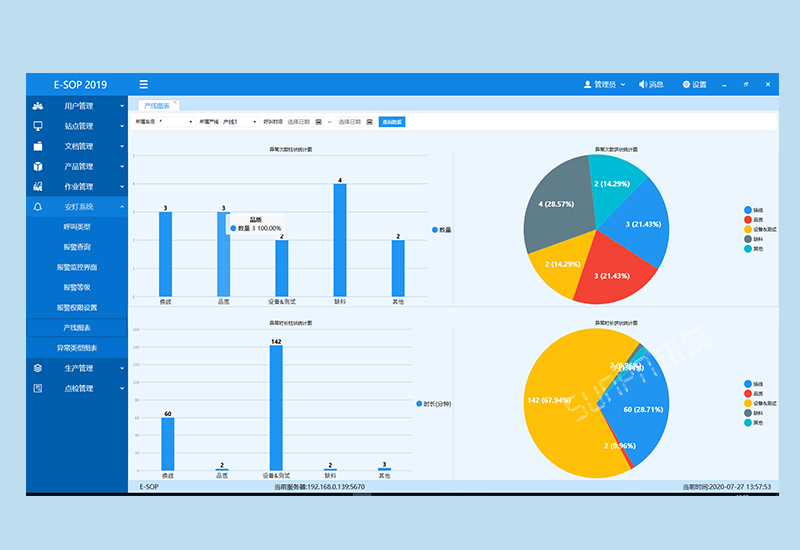Click the 安灯系统 bell icon
800x550 pixels.
point(38,207)
